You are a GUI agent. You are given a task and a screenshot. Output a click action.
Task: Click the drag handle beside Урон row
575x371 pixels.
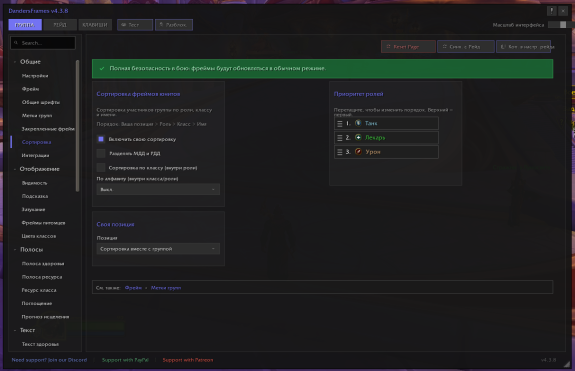[340, 152]
